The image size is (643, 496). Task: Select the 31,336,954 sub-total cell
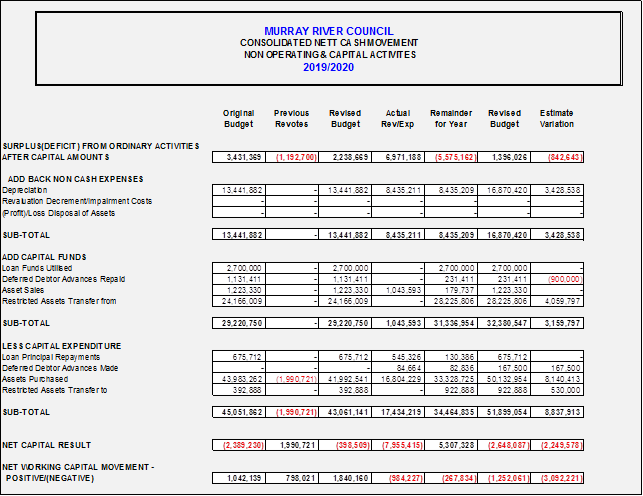tap(451, 323)
